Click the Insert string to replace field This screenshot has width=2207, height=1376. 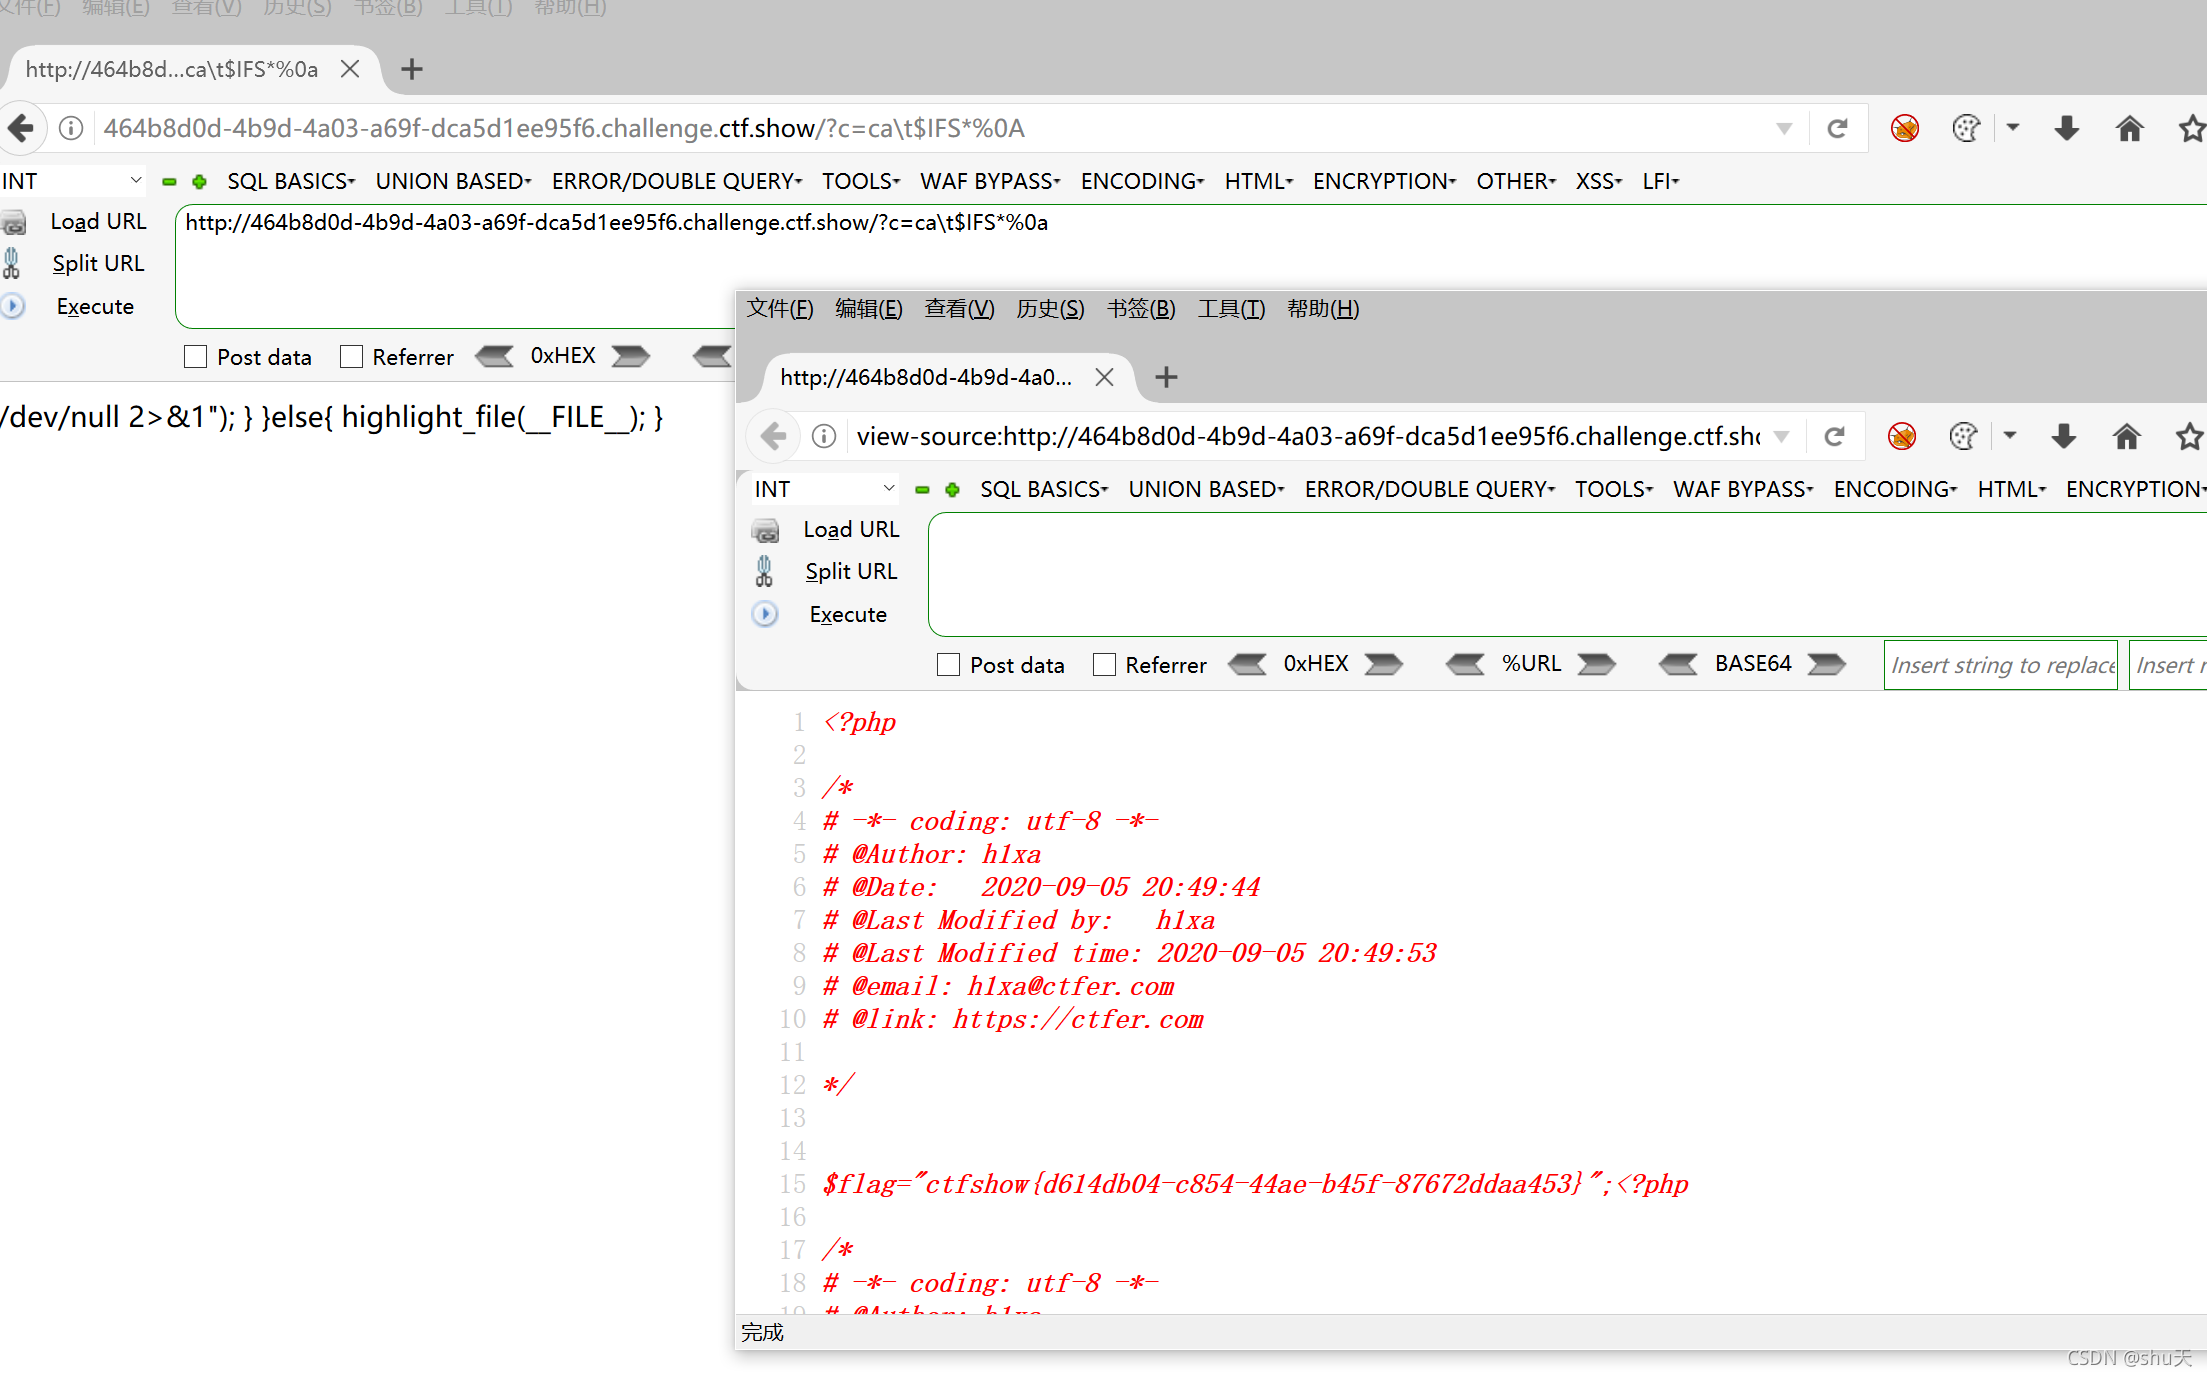click(x=2000, y=665)
